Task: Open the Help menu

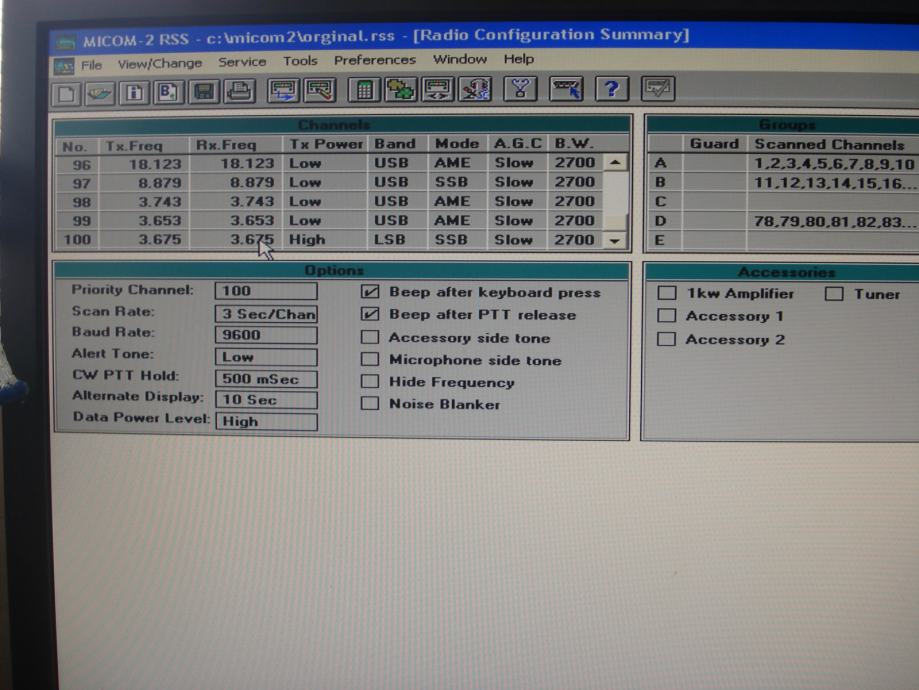Action: pos(519,59)
